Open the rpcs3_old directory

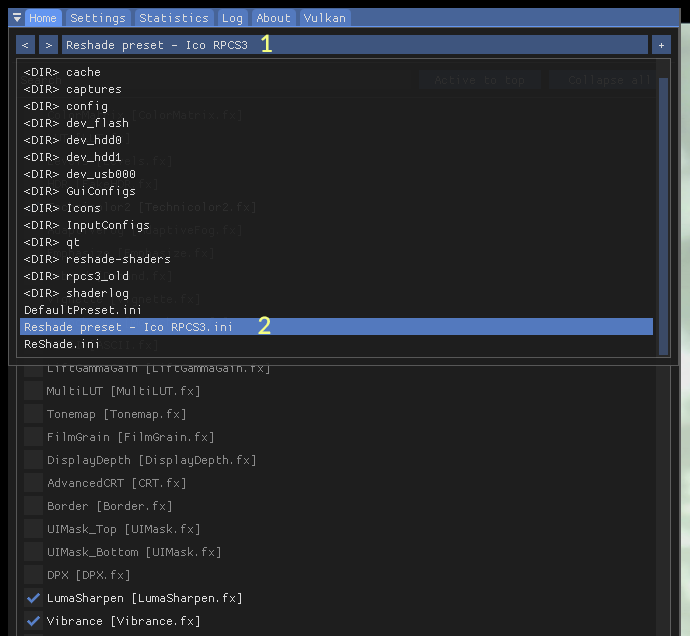337,276
